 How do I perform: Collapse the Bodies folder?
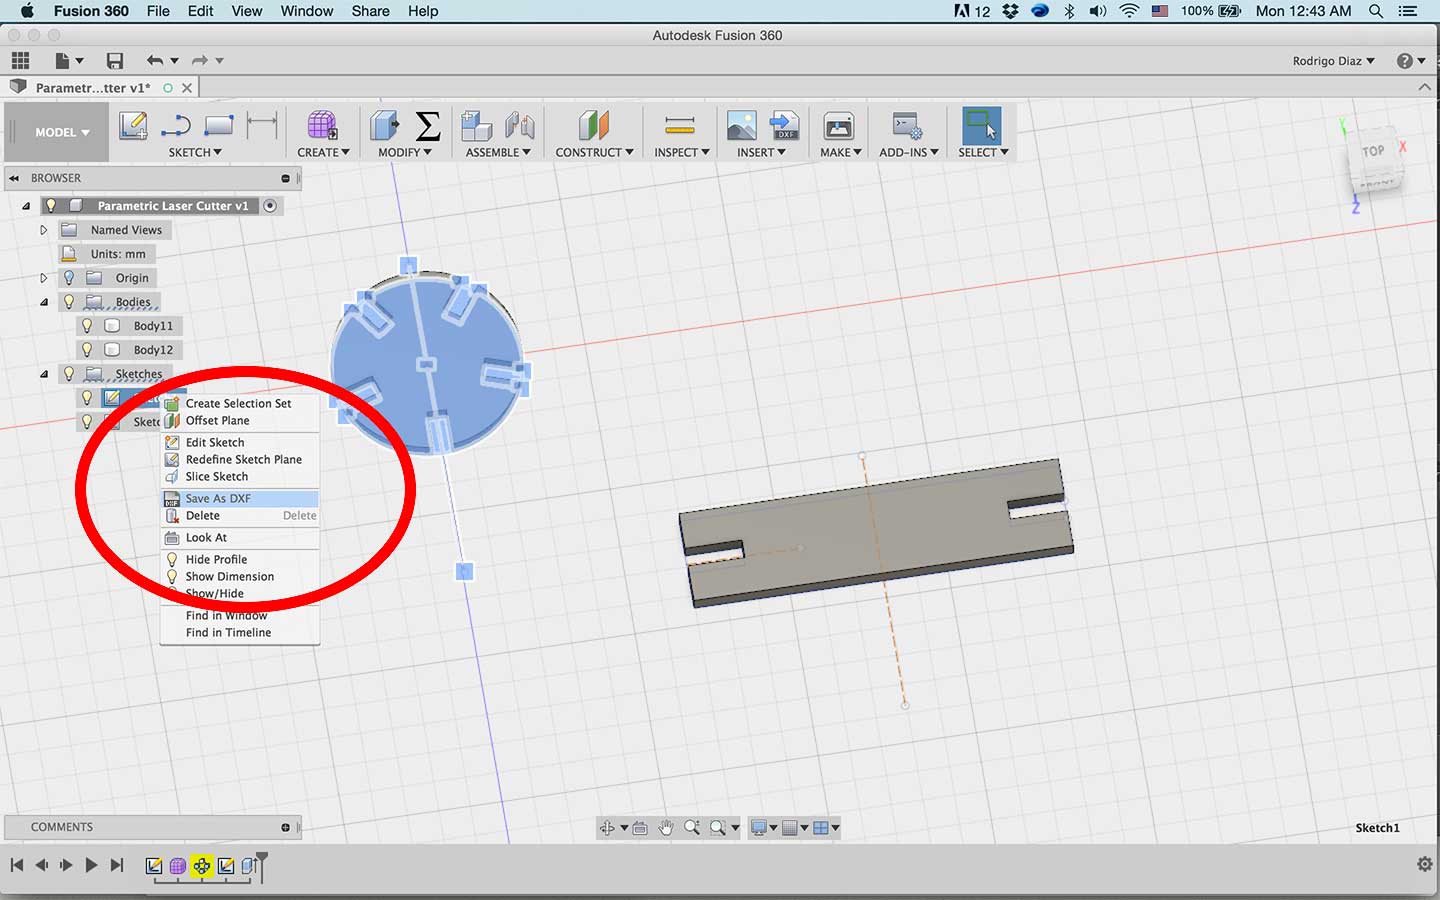point(44,302)
